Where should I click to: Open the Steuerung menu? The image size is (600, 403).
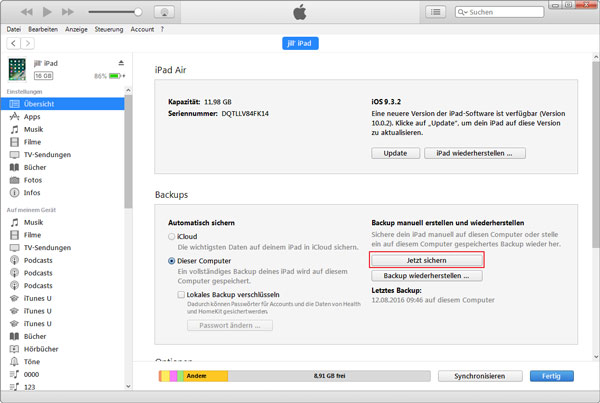pyautogui.click(x=109, y=29)
